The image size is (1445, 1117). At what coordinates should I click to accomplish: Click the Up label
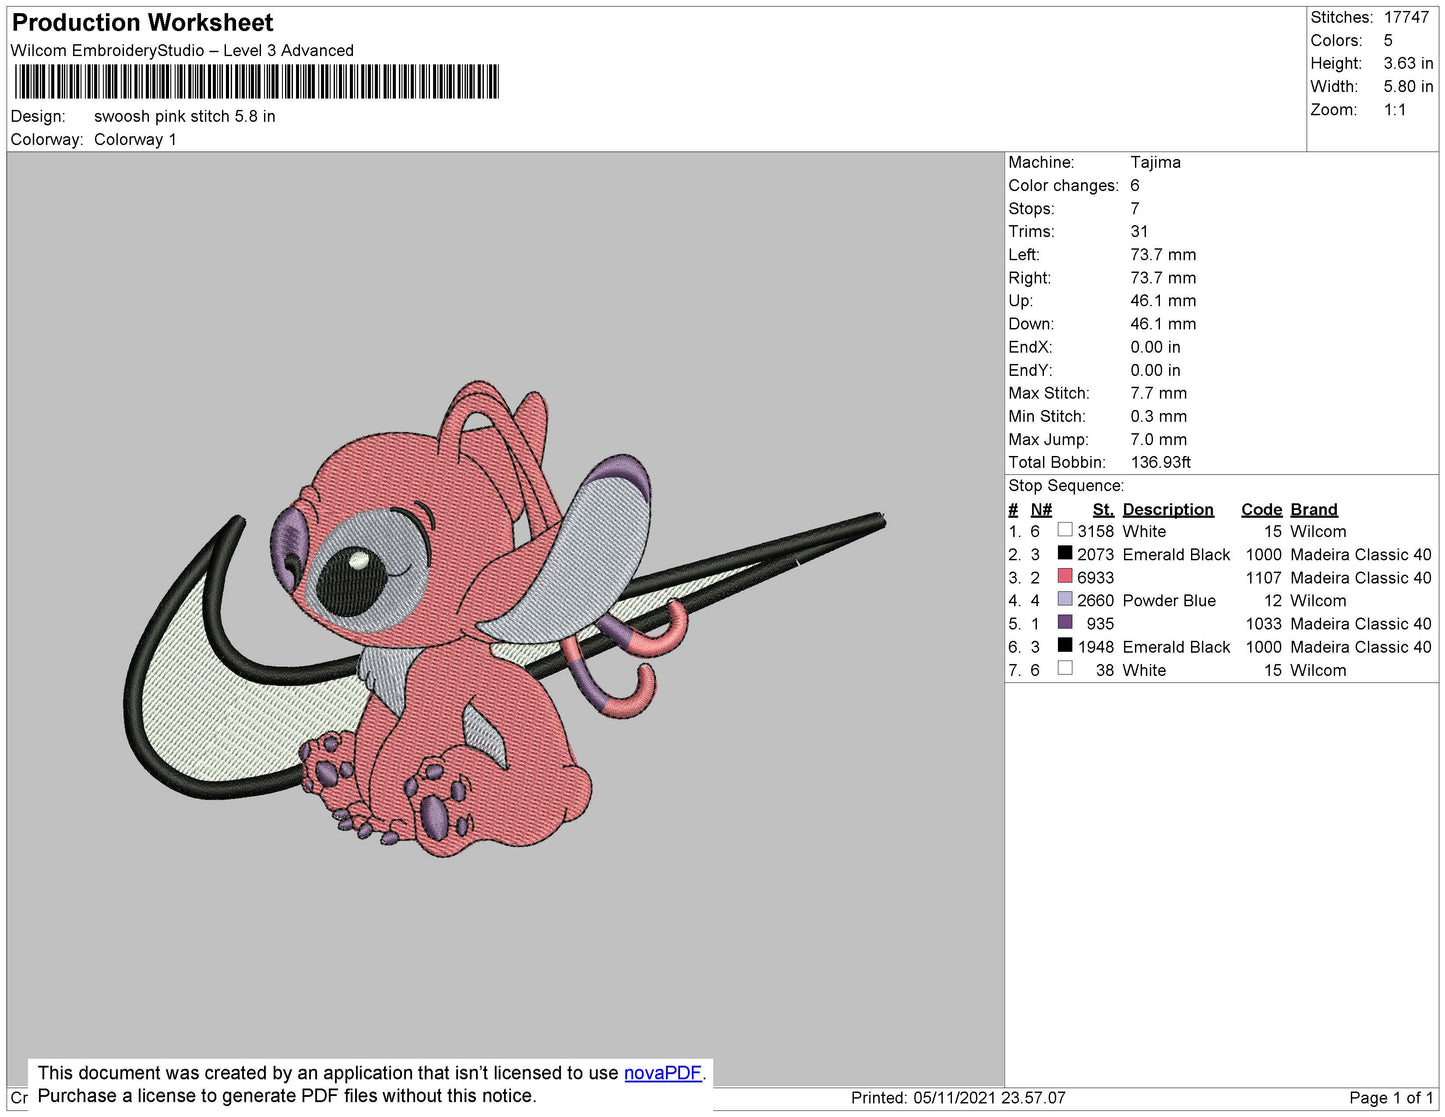(x=1020, y=300)
